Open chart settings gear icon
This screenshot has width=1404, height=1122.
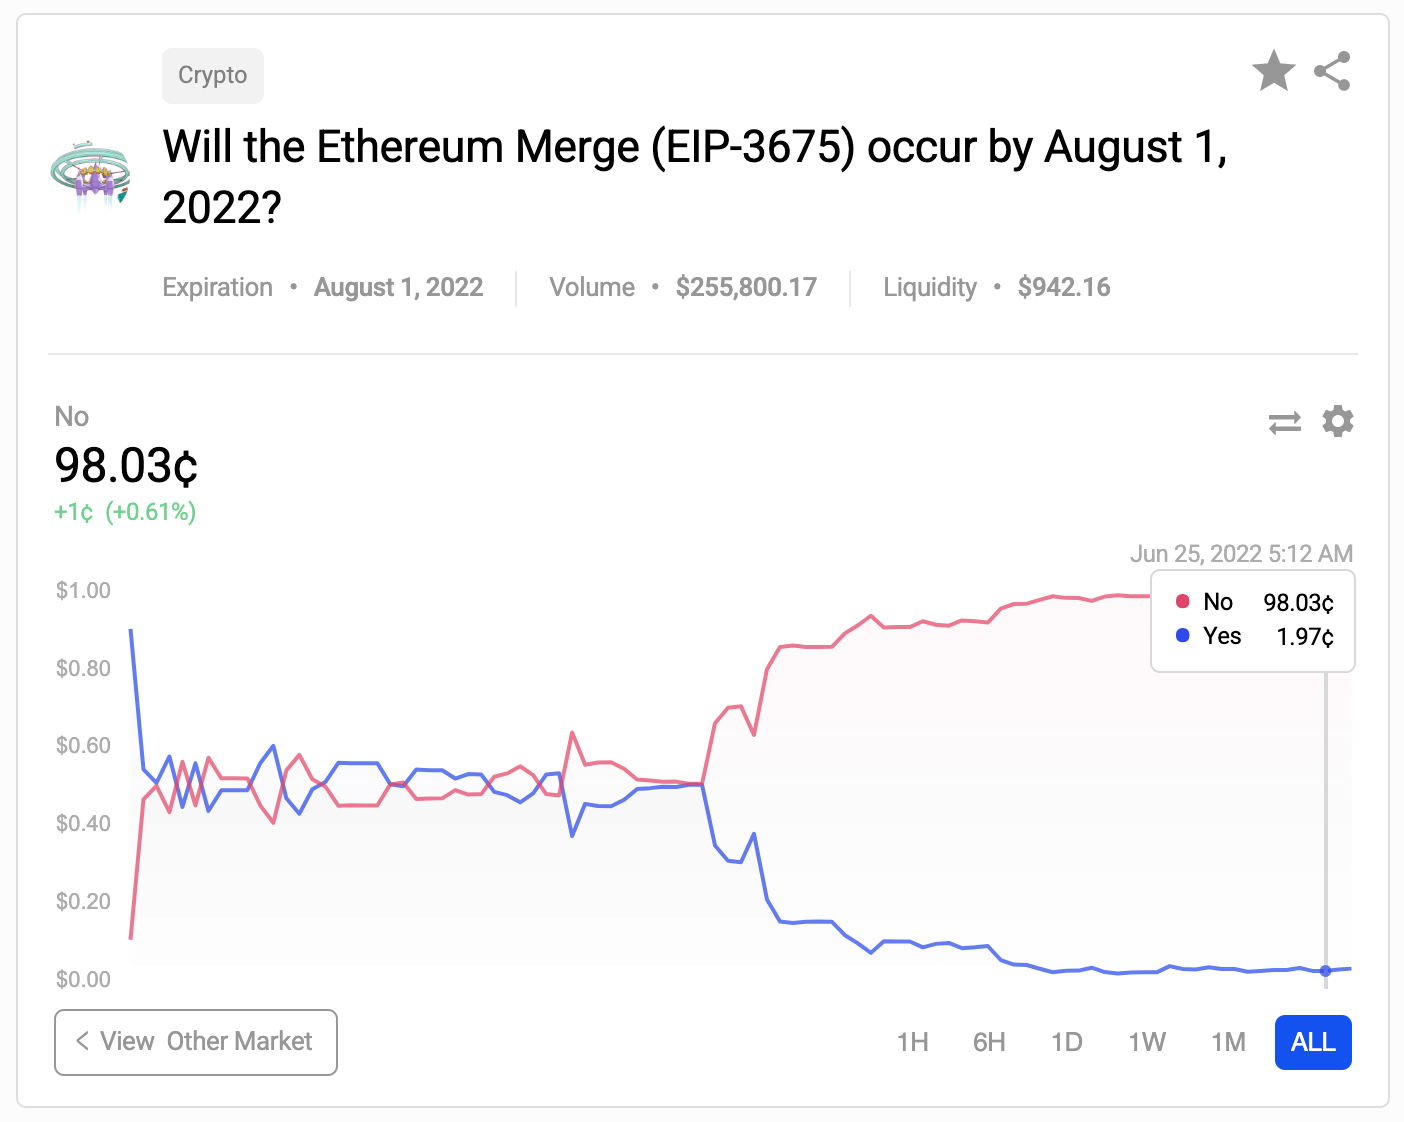click(1337, 422)
